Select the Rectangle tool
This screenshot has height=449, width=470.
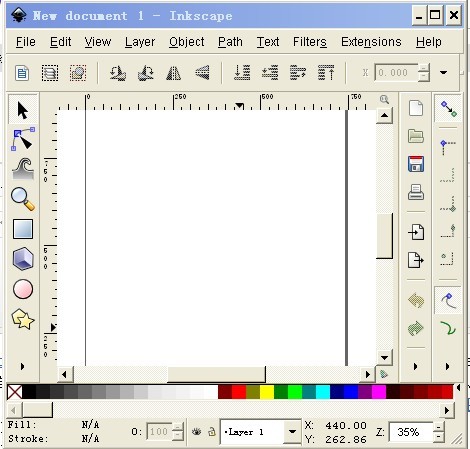[x=23, y=229]
